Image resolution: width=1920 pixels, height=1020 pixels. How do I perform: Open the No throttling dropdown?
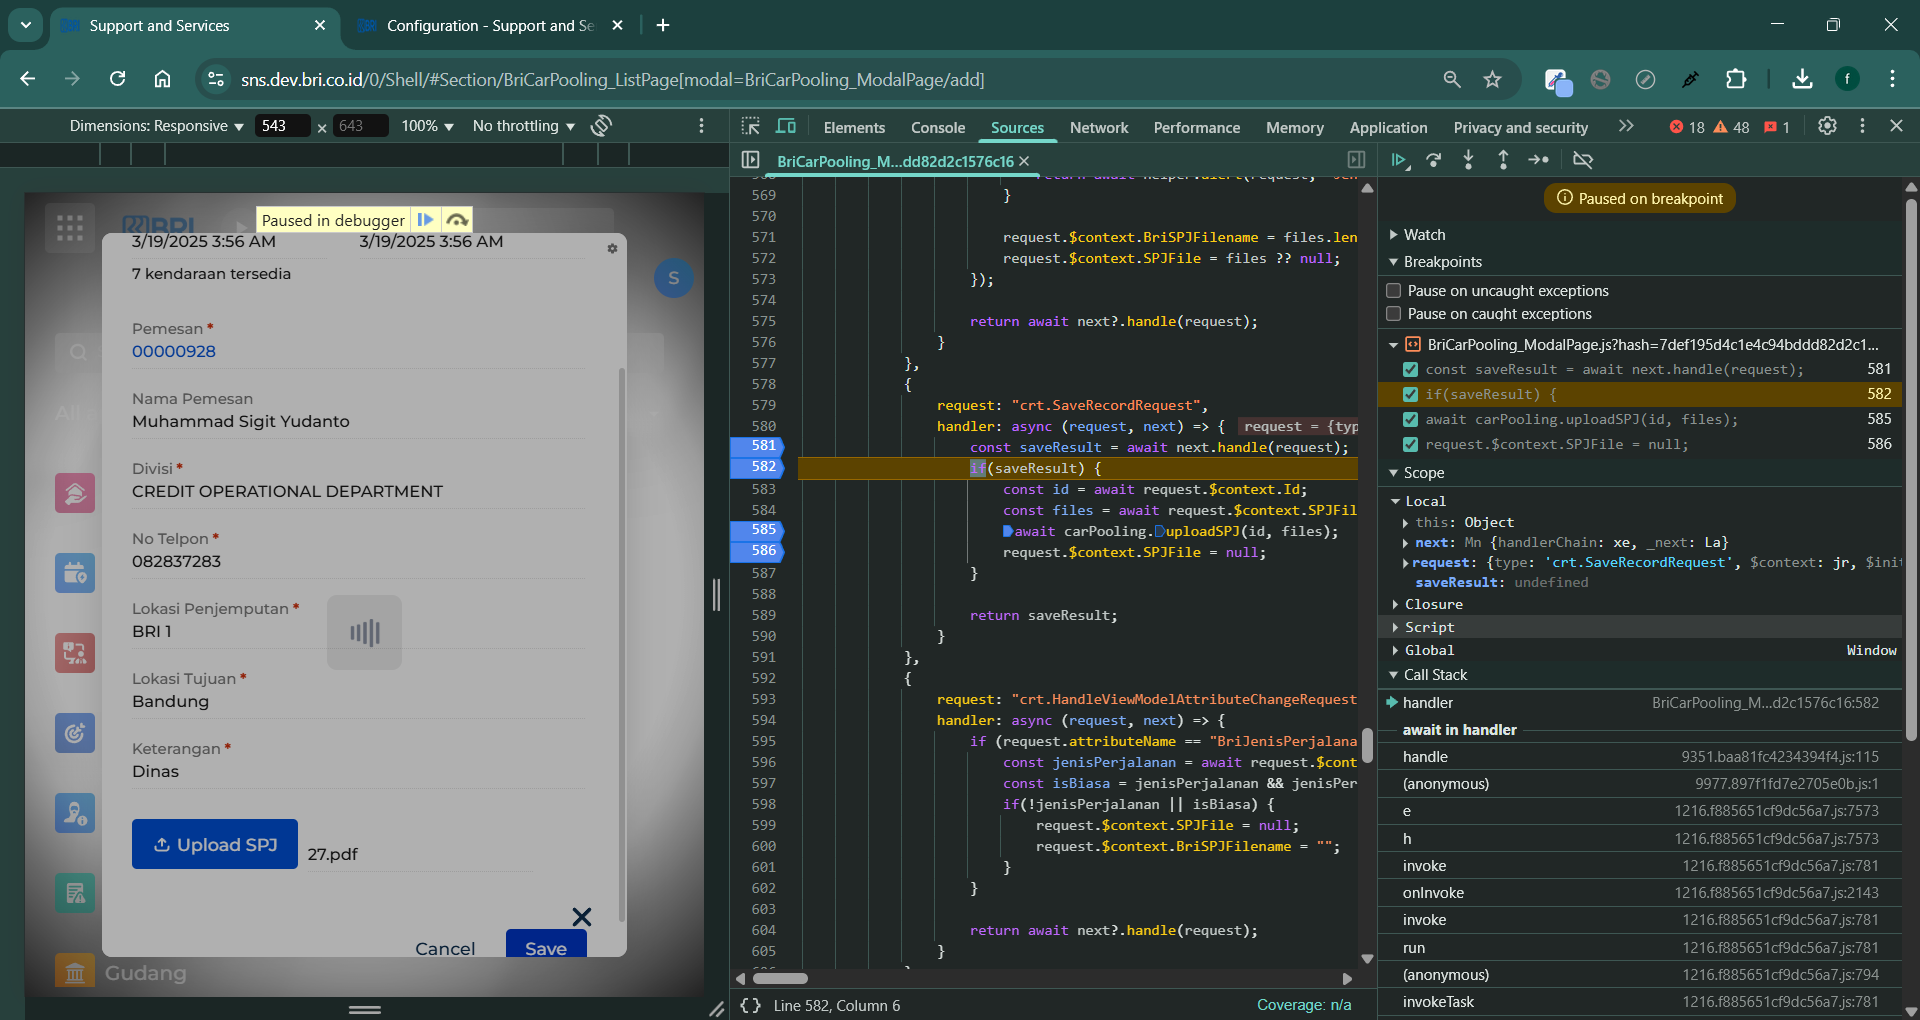click(524, 126)
